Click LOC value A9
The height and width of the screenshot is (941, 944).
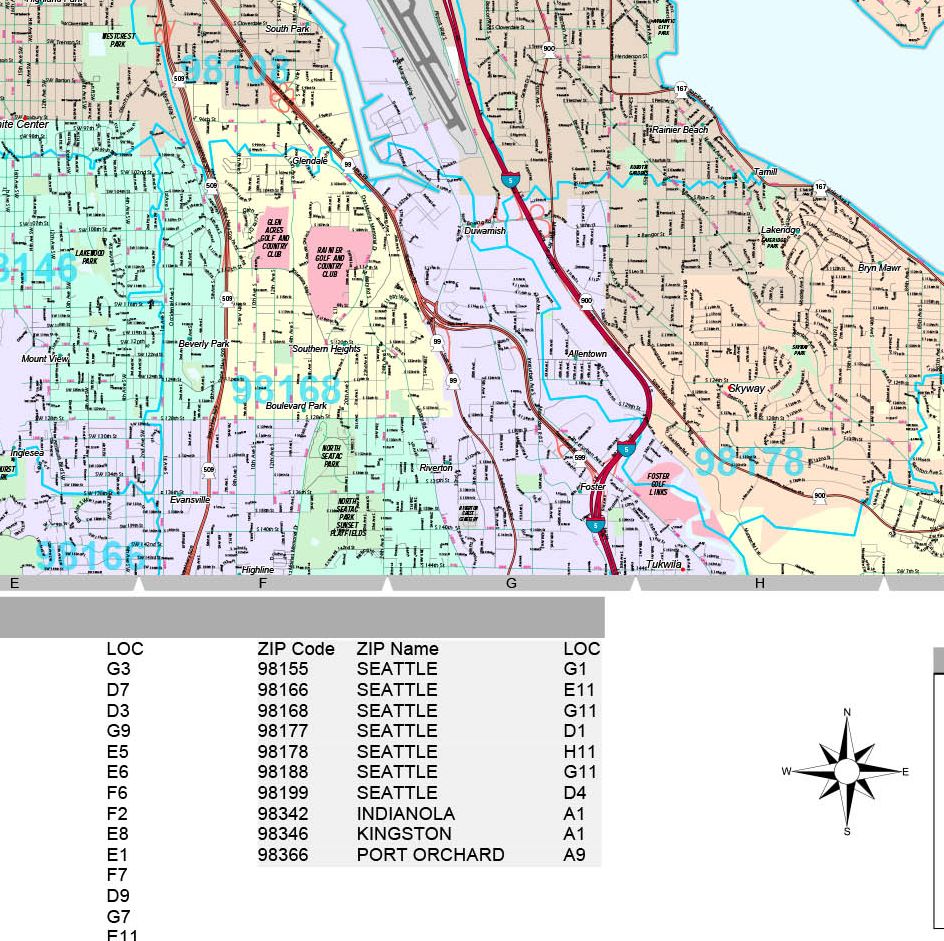click(574, 855)
